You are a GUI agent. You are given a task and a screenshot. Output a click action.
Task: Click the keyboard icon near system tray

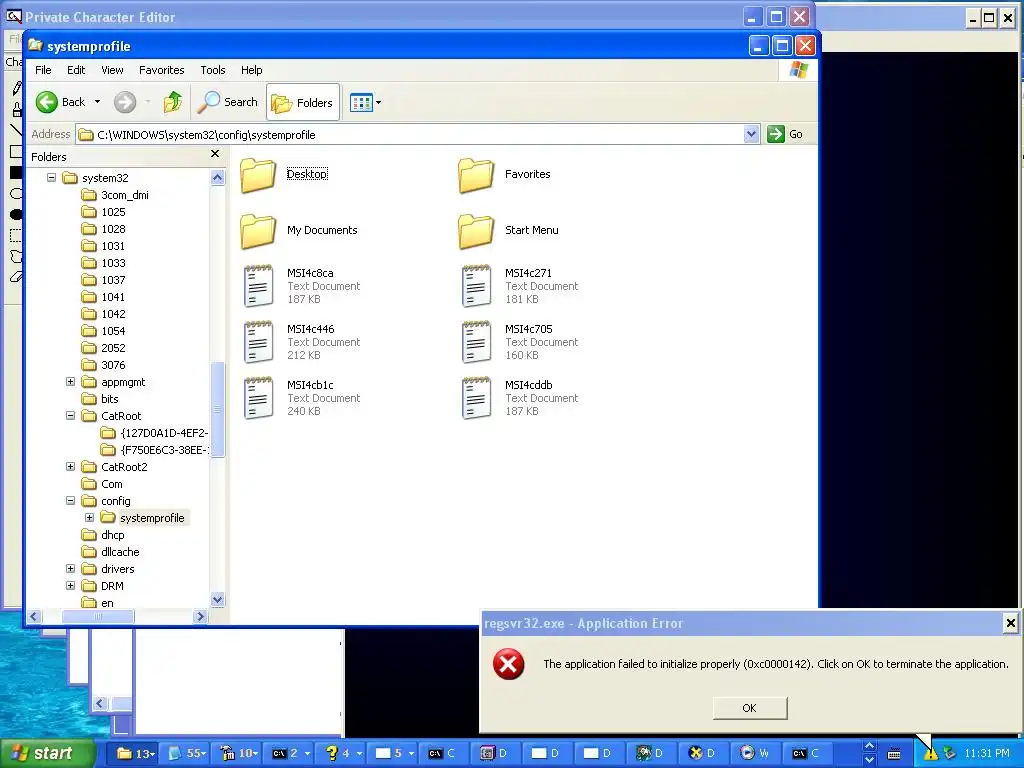tap(894, 754)
